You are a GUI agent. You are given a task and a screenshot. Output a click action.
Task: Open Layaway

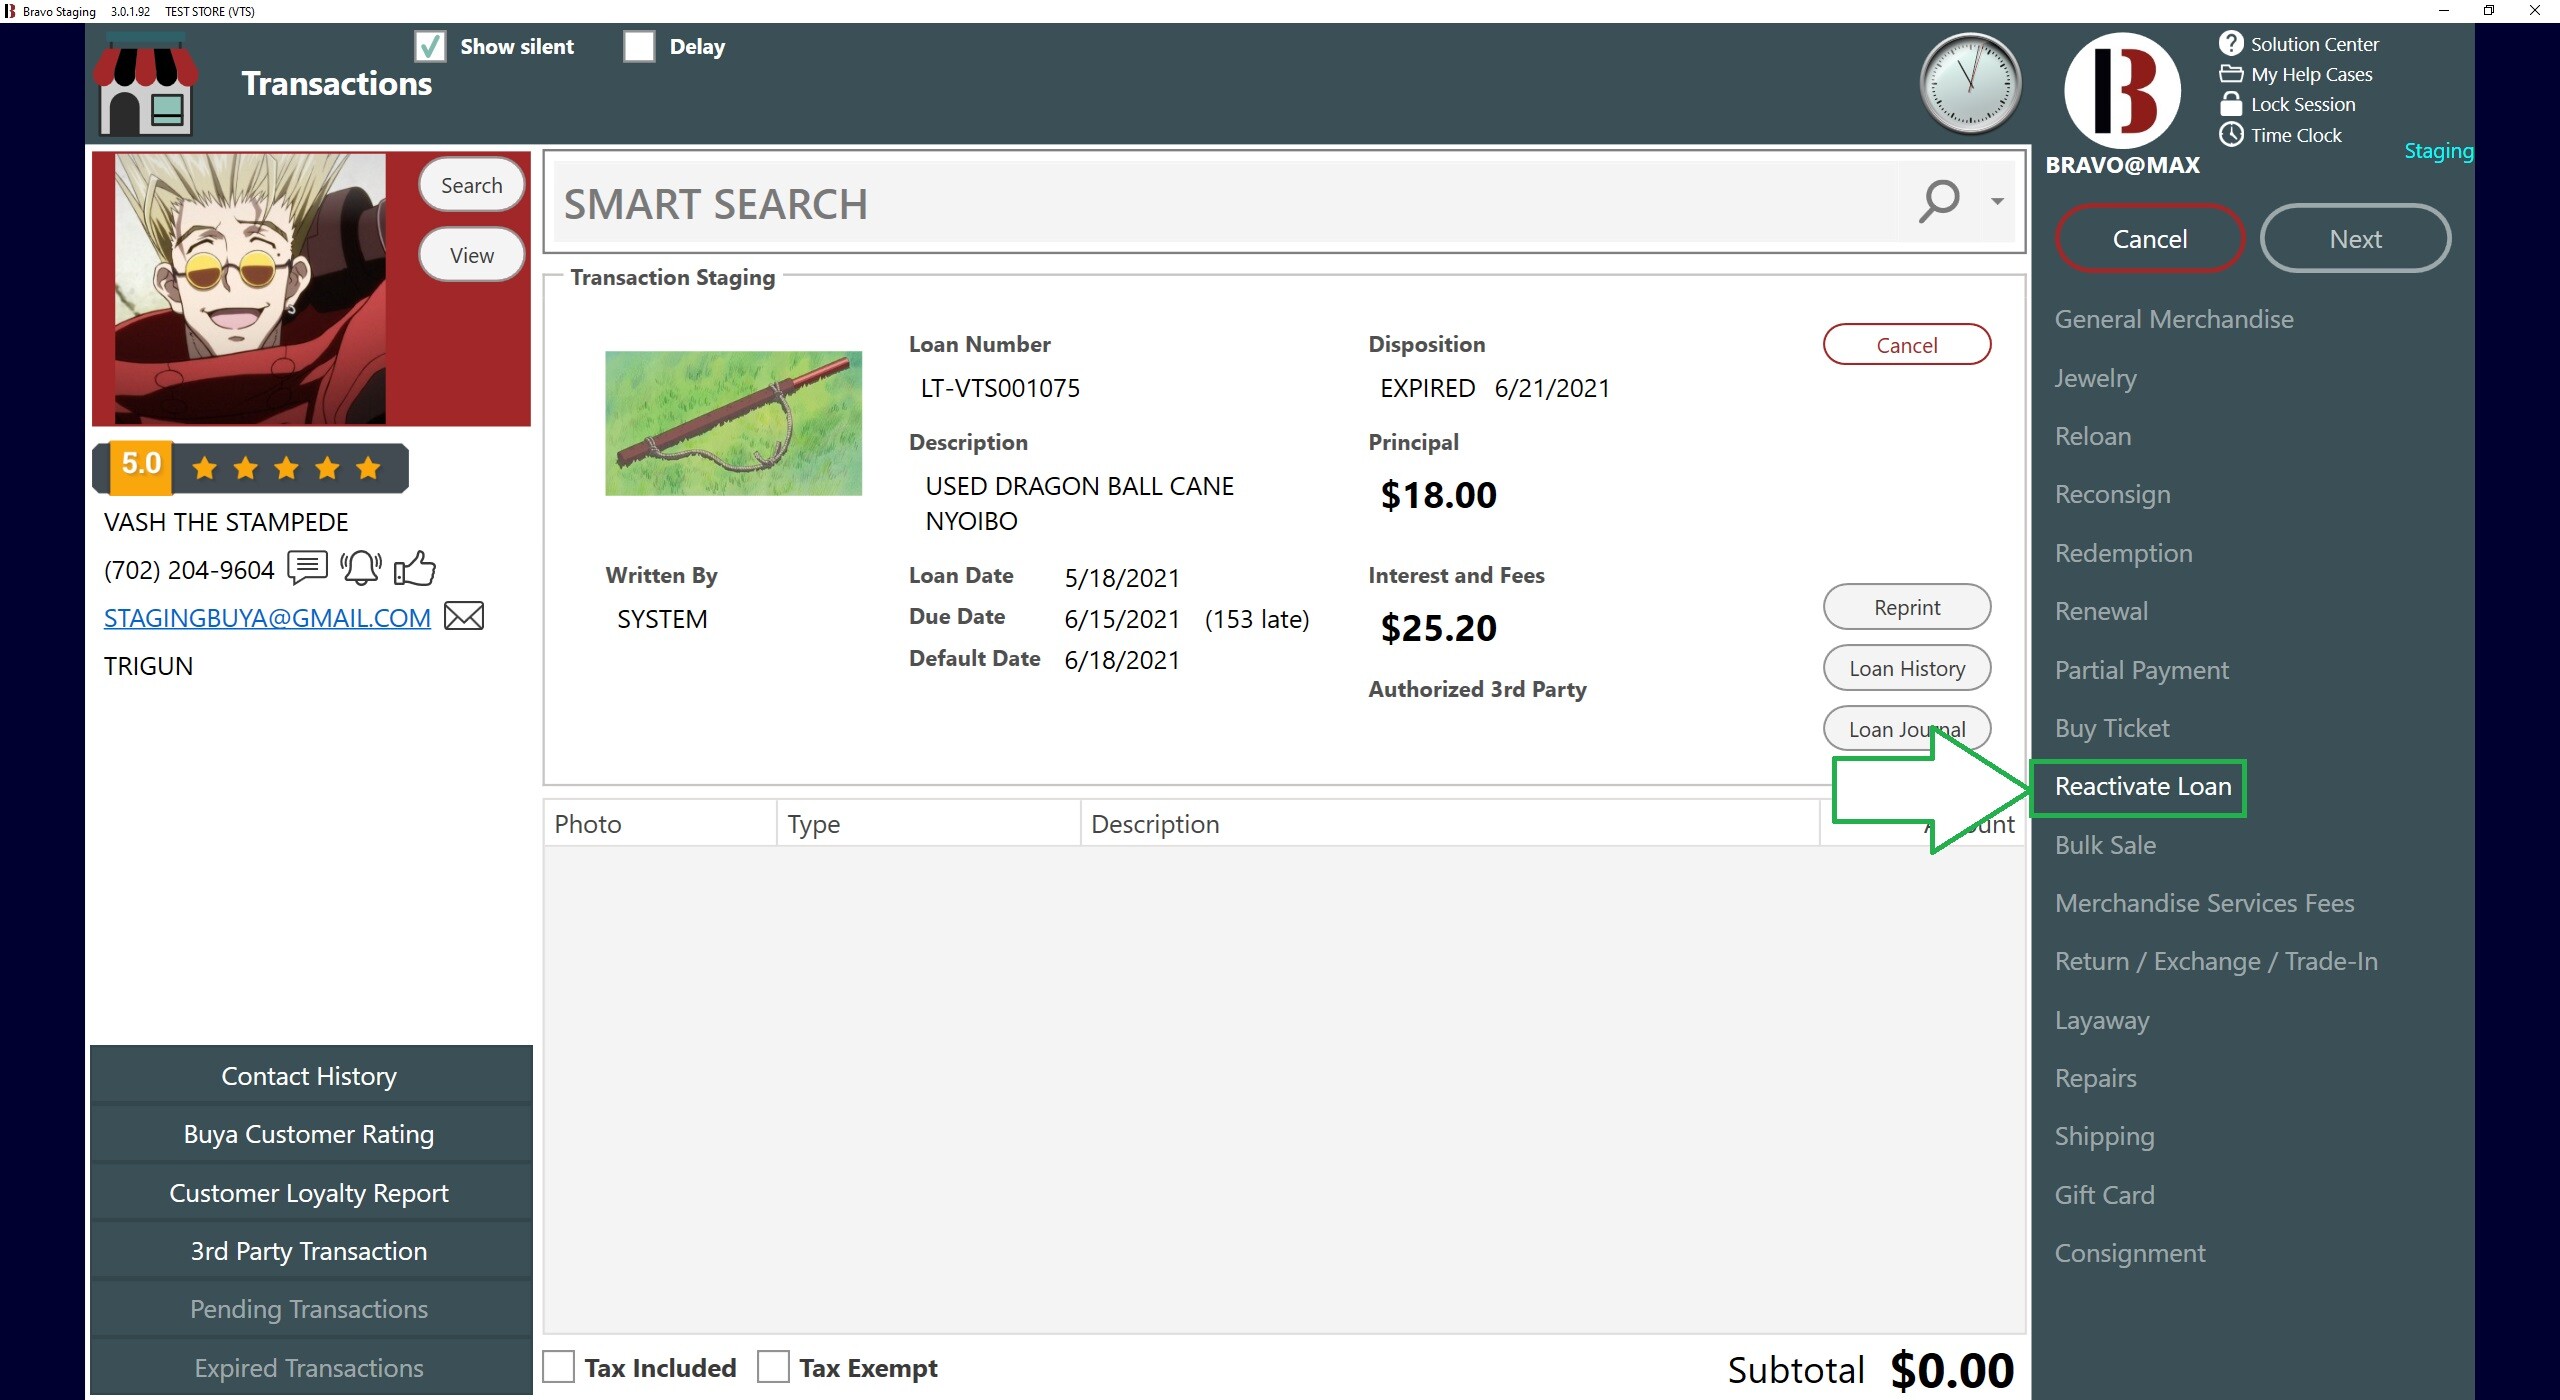click(x=2101, y=1020)
